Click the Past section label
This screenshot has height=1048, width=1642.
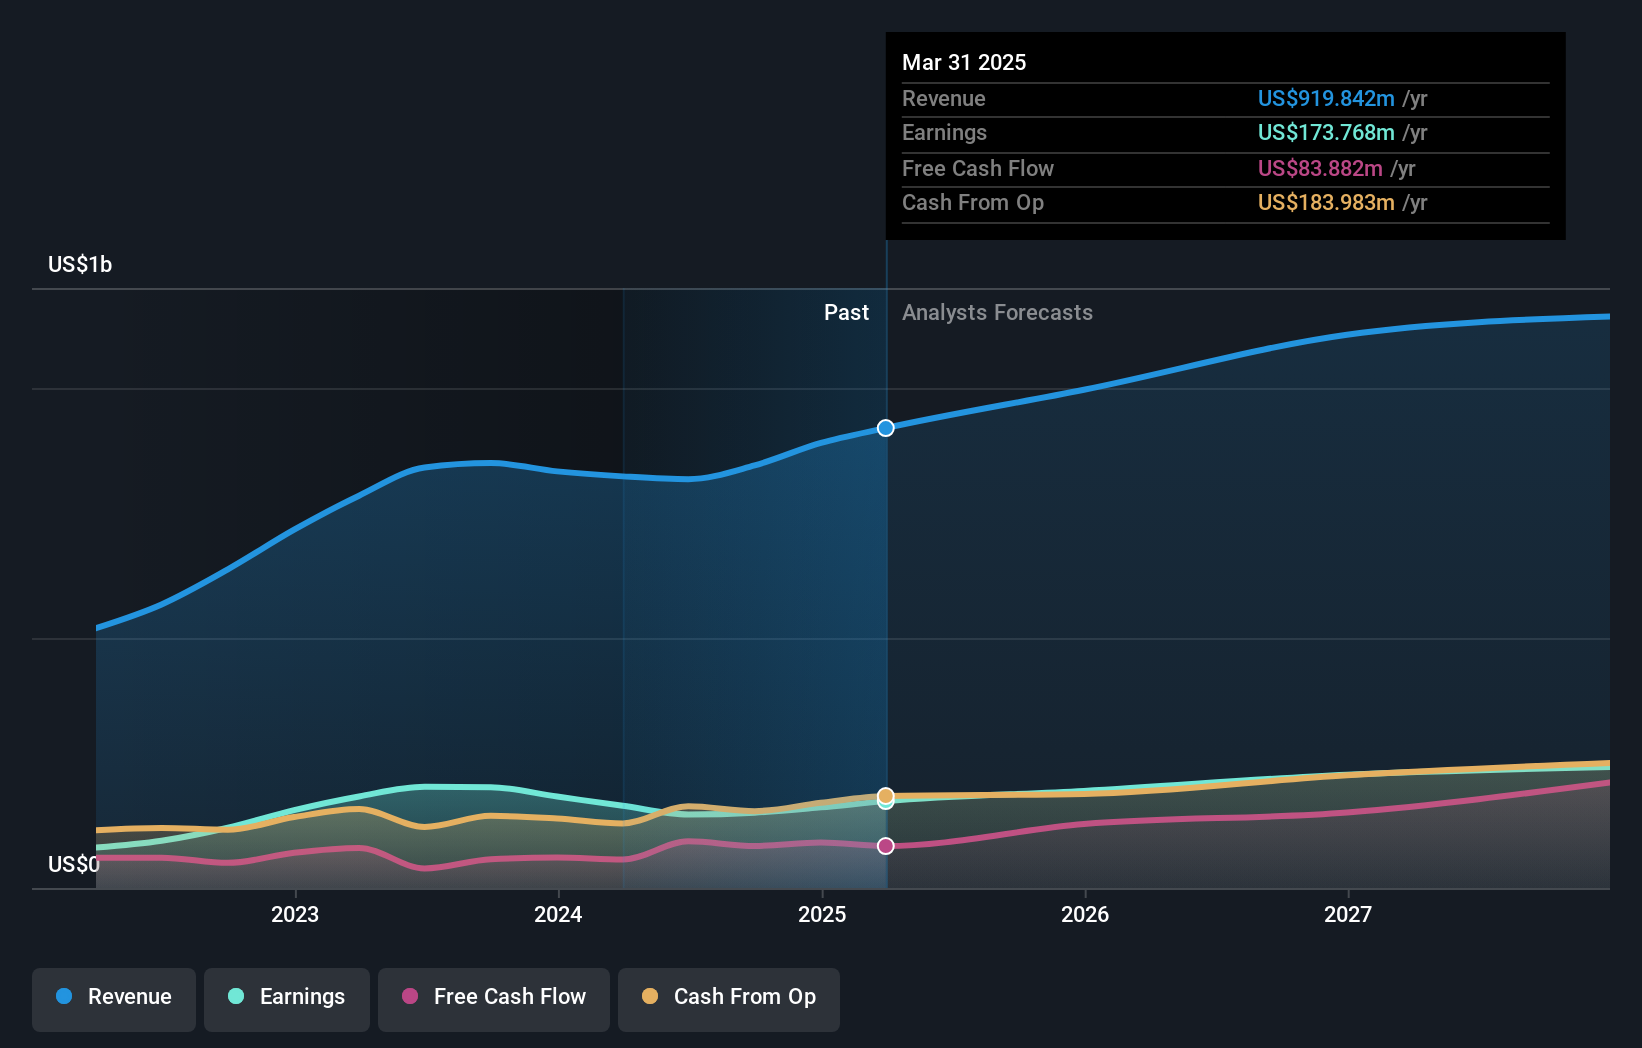click(x=846, y=313)
